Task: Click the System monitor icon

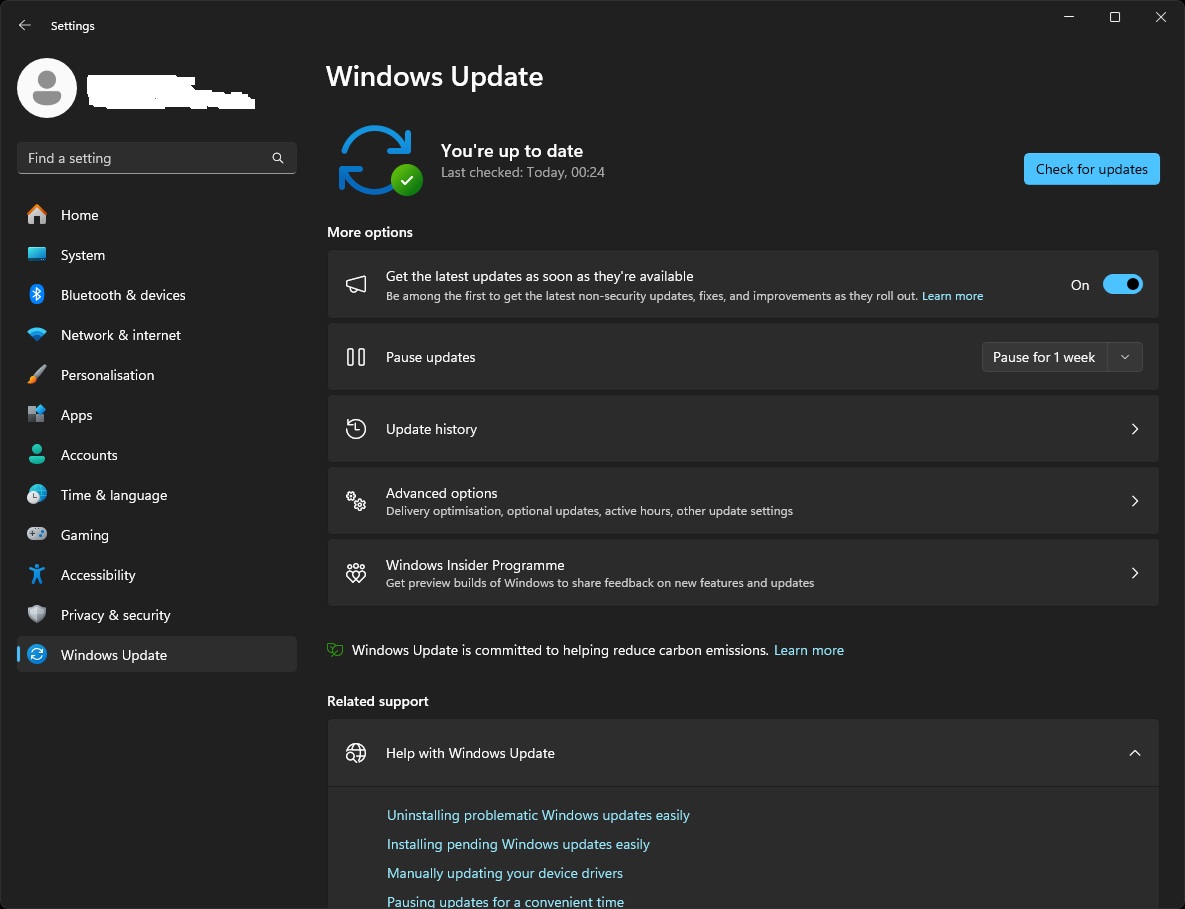Action: pos(36,255)
